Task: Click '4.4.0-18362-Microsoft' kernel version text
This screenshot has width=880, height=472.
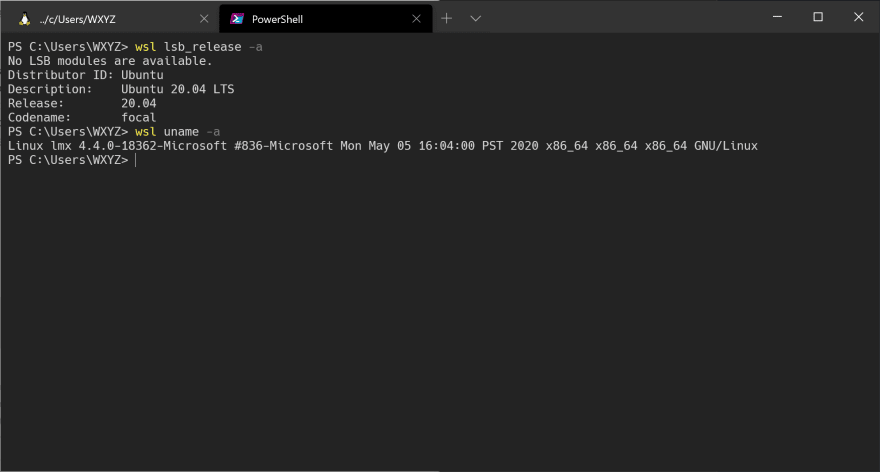Action: coord(153,146)
